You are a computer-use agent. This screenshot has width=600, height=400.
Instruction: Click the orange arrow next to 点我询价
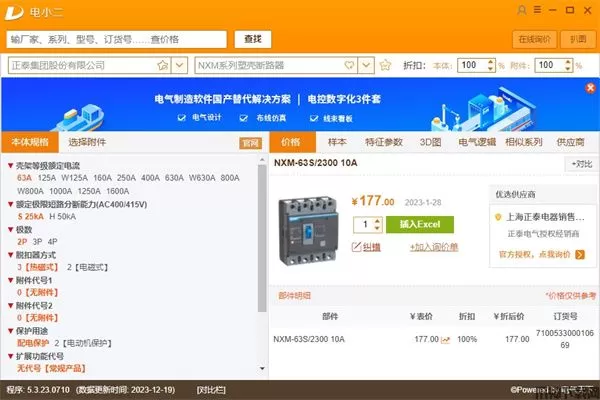point(580,255)
